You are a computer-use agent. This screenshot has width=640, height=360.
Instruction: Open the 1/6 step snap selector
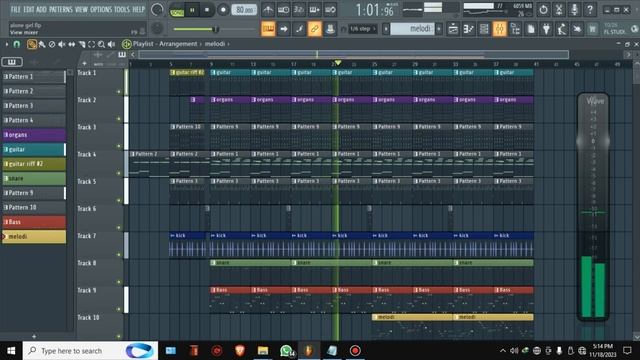coord(363,29)
